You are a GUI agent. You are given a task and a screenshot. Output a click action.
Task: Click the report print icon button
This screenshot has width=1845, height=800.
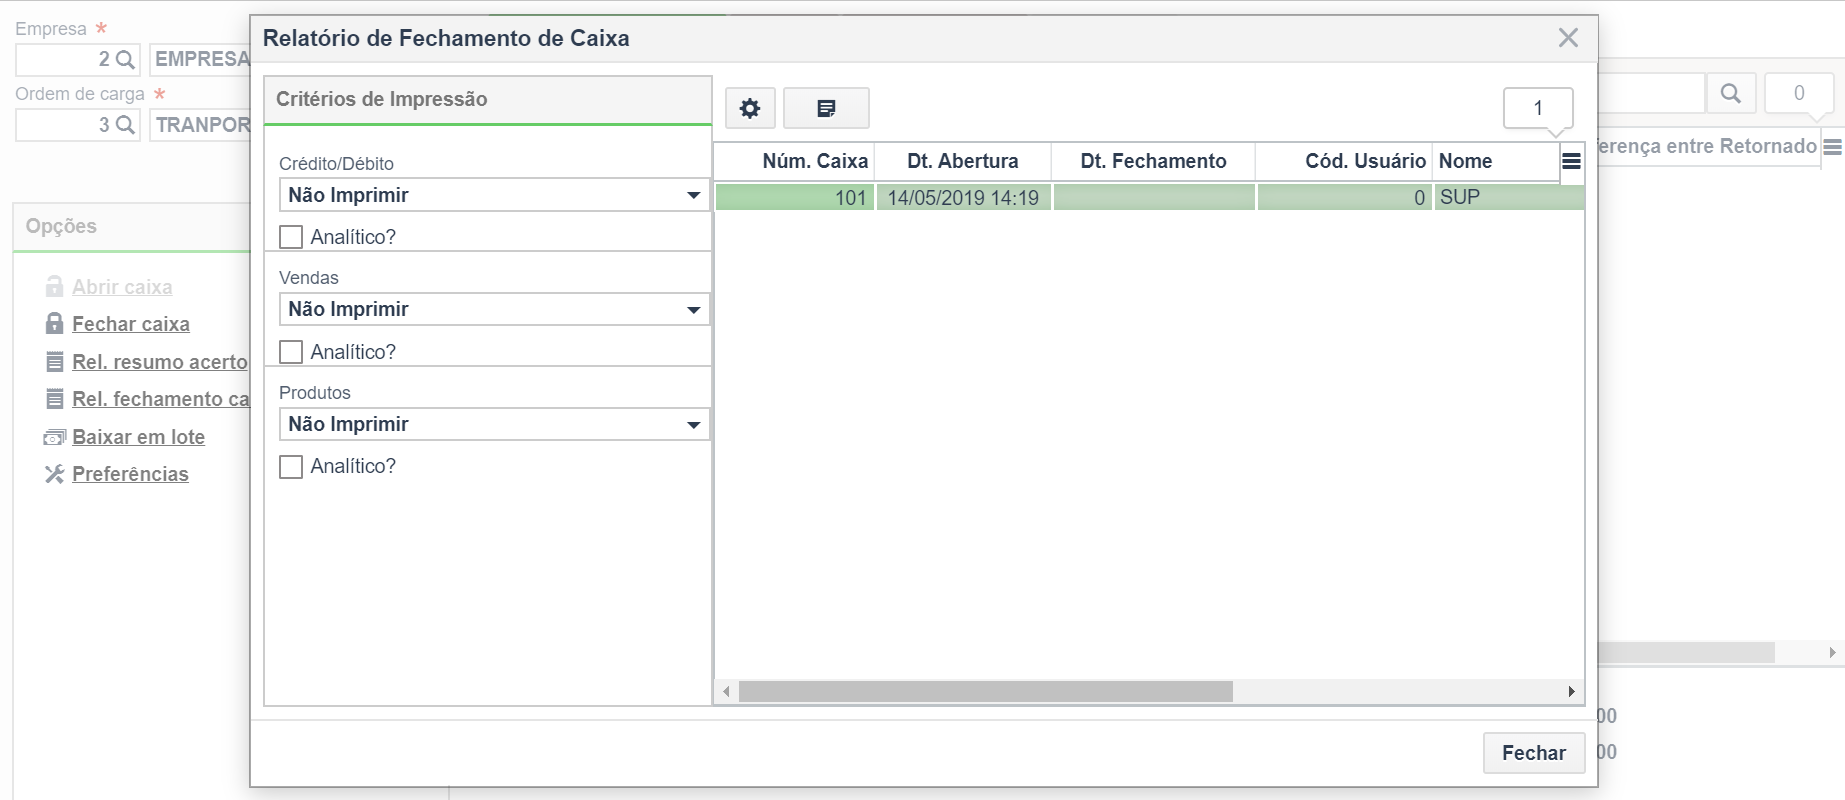pyautogui.click(x=826, y=108)
